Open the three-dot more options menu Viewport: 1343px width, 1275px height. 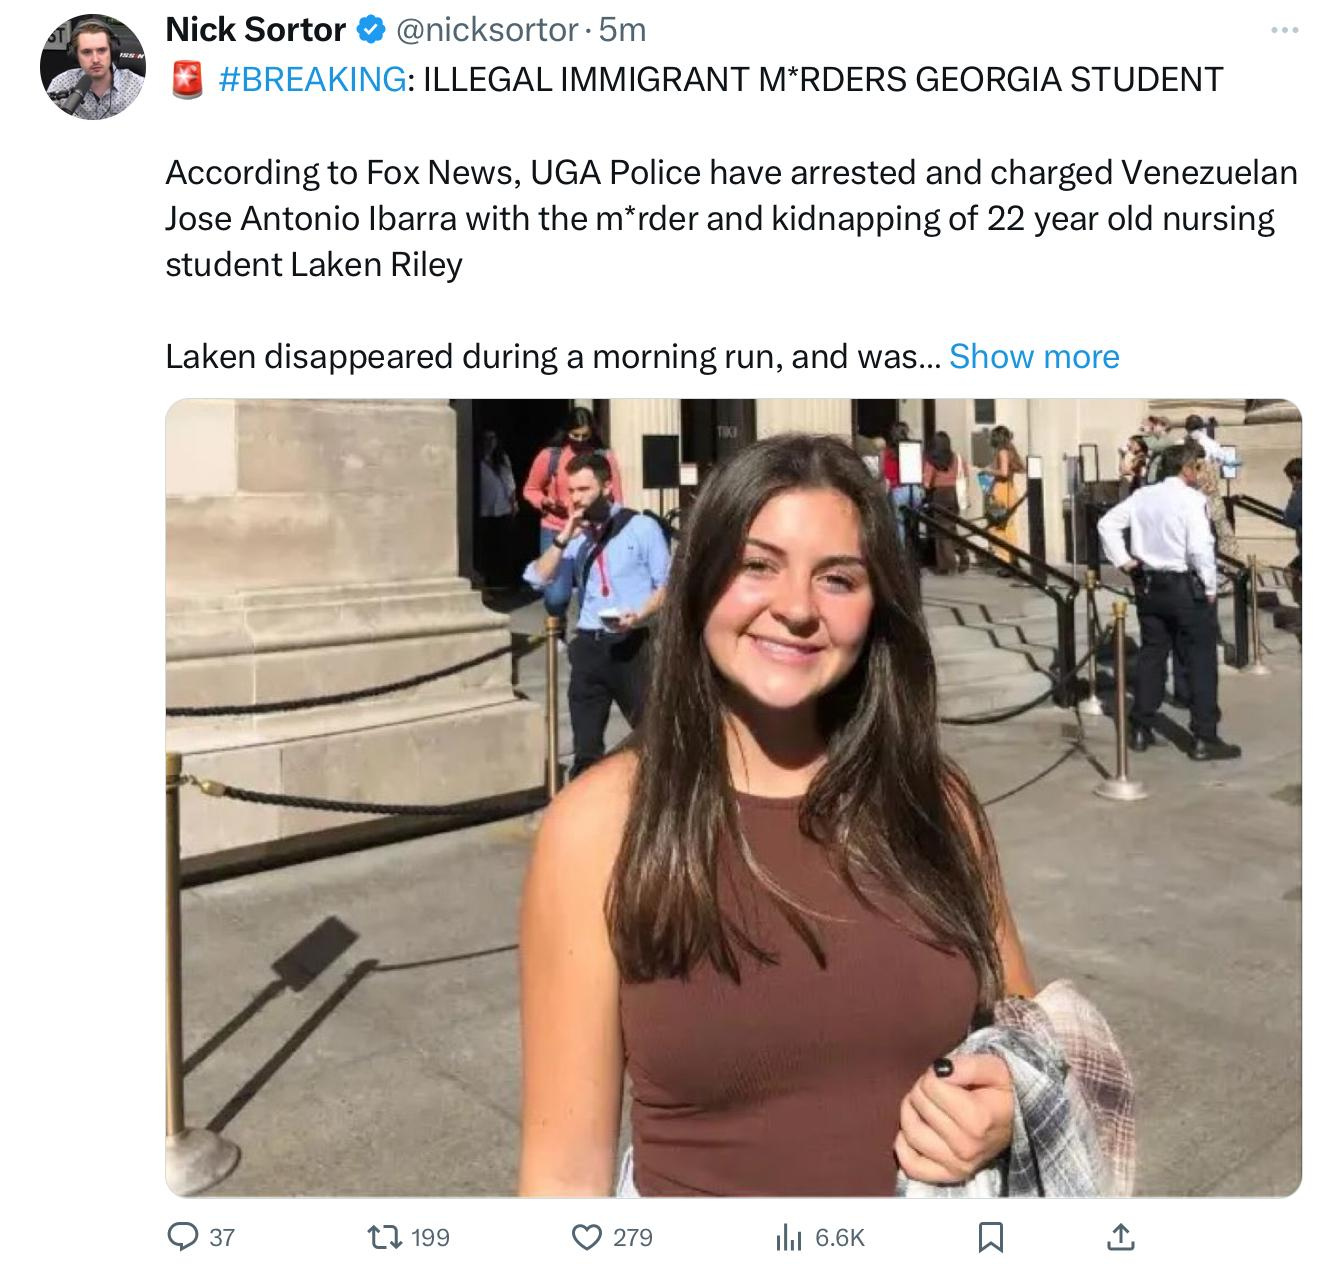[1283, 31]
